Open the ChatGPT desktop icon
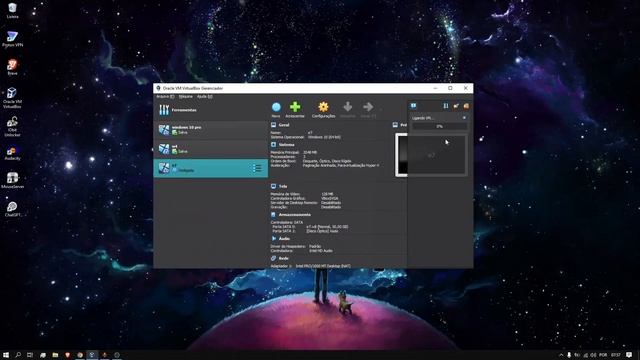The height and width of the screenshot is (360, 640). coord(12,209)
